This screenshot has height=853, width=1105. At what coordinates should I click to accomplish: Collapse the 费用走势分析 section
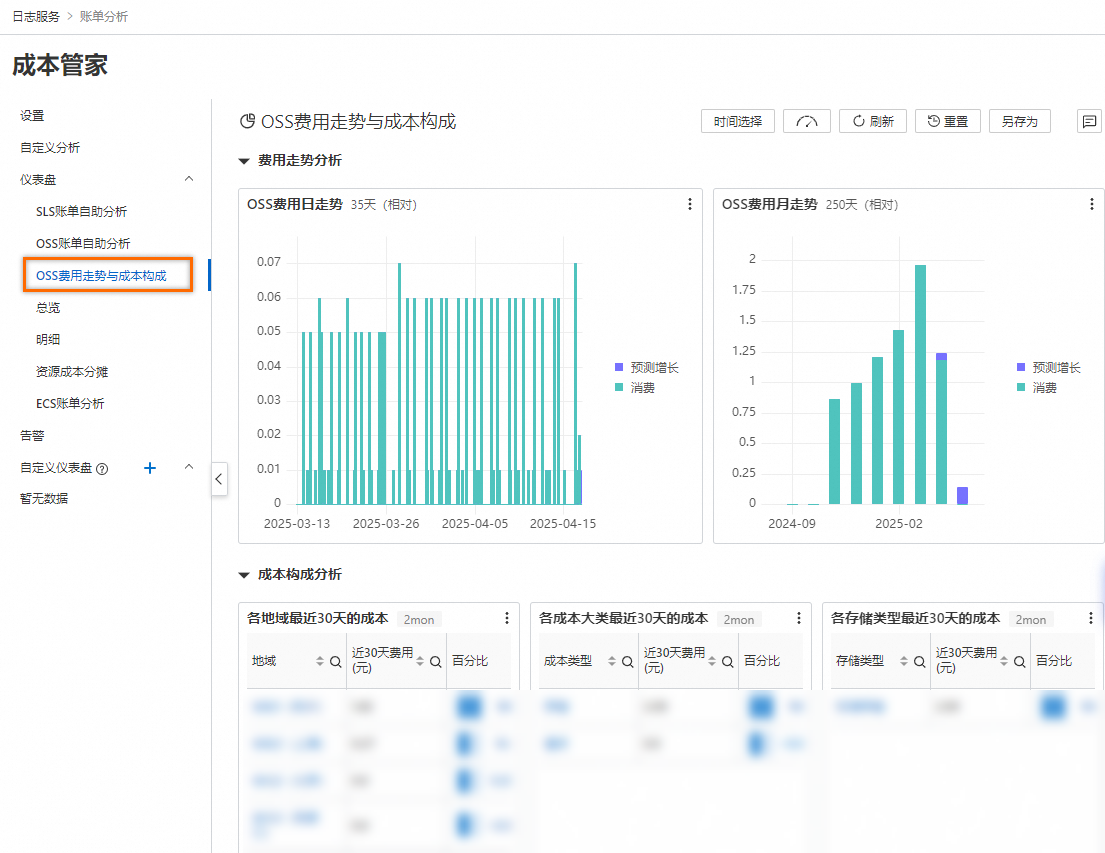[x=243, y=160]
